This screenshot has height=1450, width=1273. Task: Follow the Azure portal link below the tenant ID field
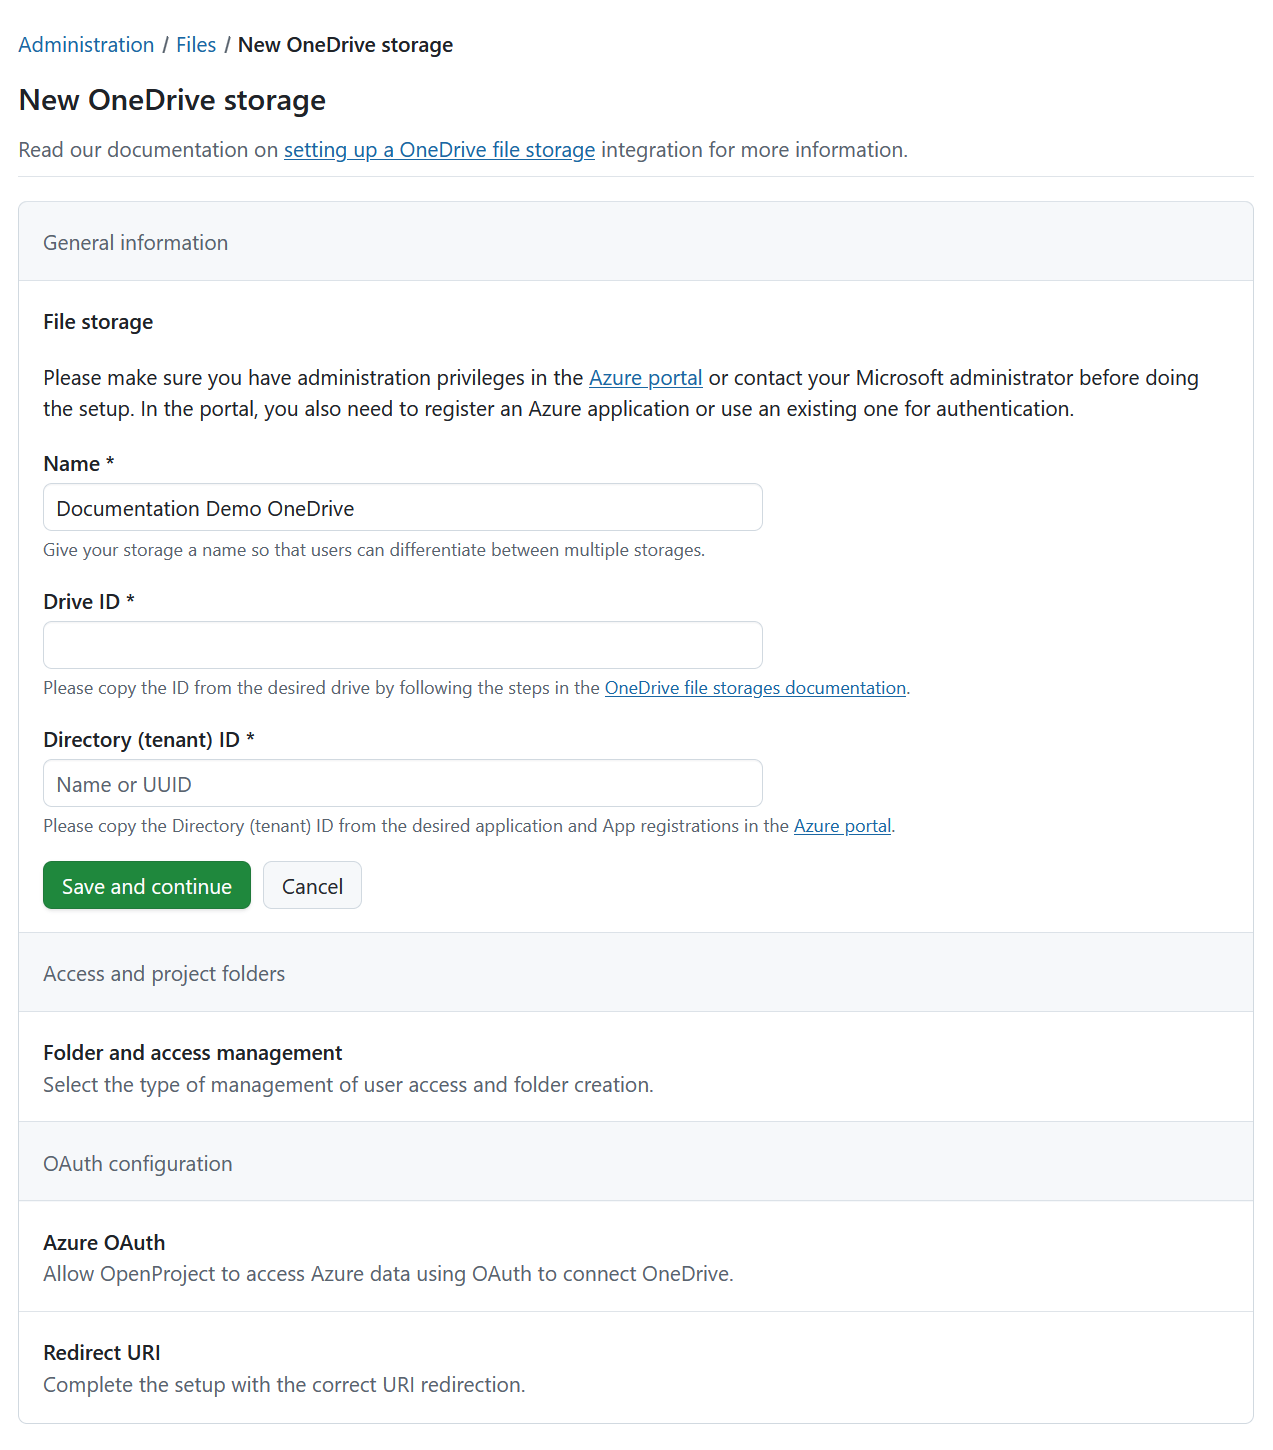pos(842,826)
